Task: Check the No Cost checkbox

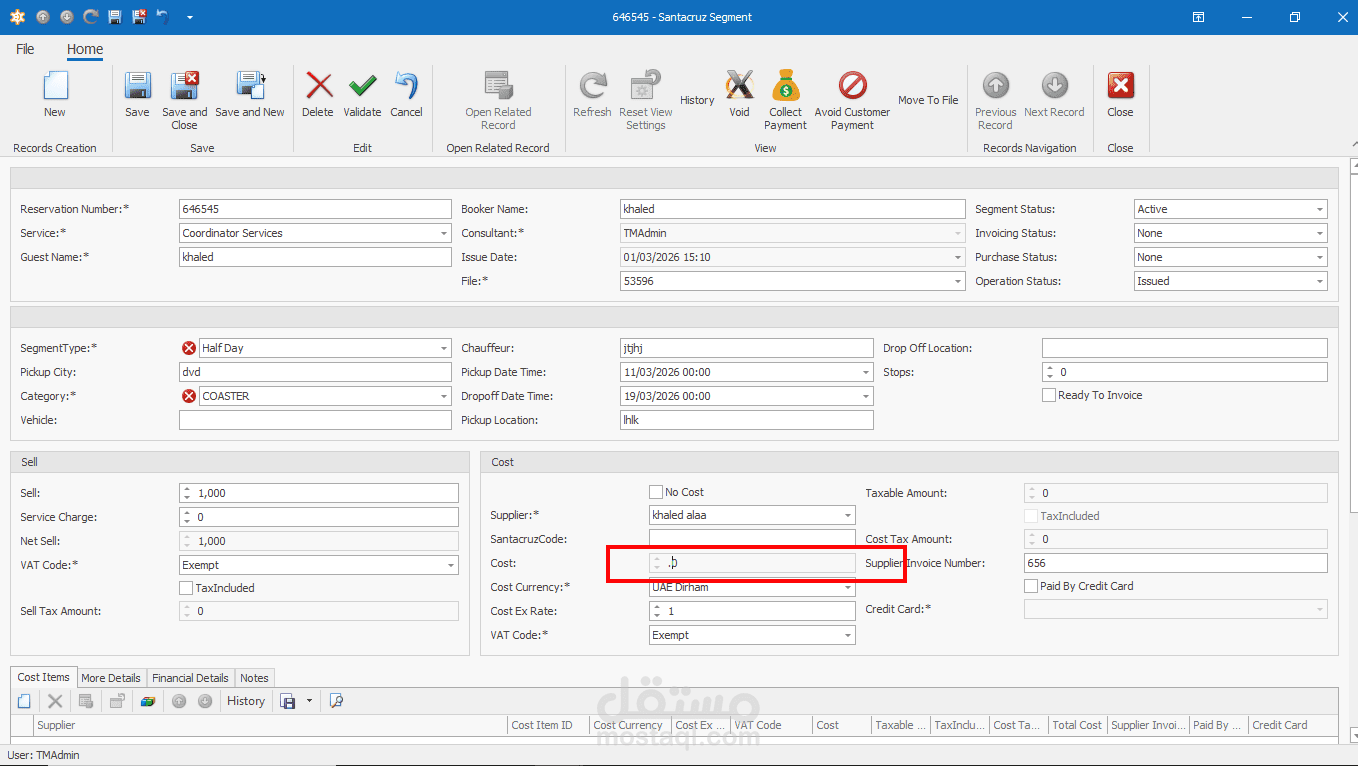Action: 656,492
